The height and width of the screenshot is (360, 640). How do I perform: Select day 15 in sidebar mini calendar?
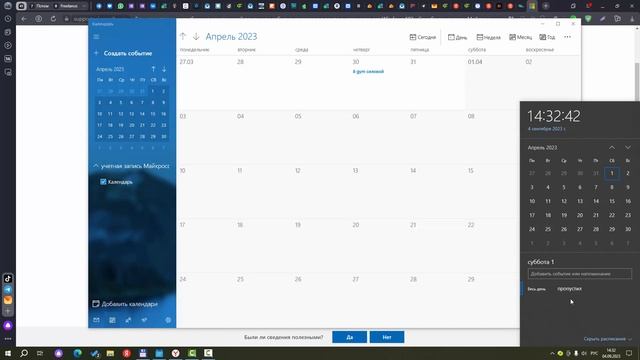point(153,114)
